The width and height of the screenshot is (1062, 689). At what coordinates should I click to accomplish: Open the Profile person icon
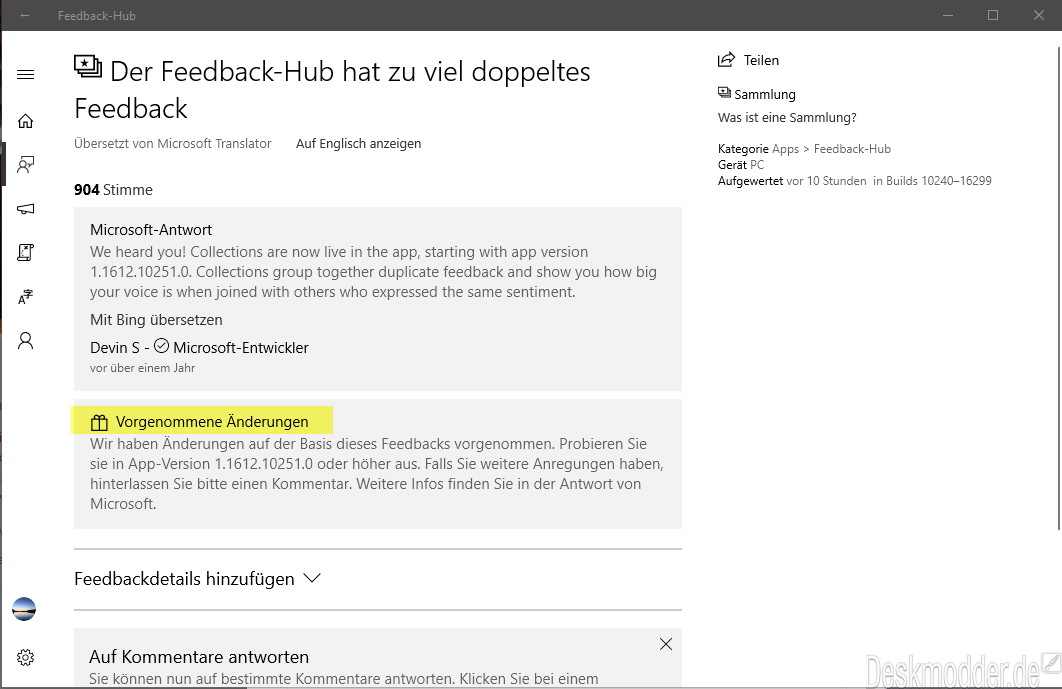pyautogui.click(x=25, y=340)
